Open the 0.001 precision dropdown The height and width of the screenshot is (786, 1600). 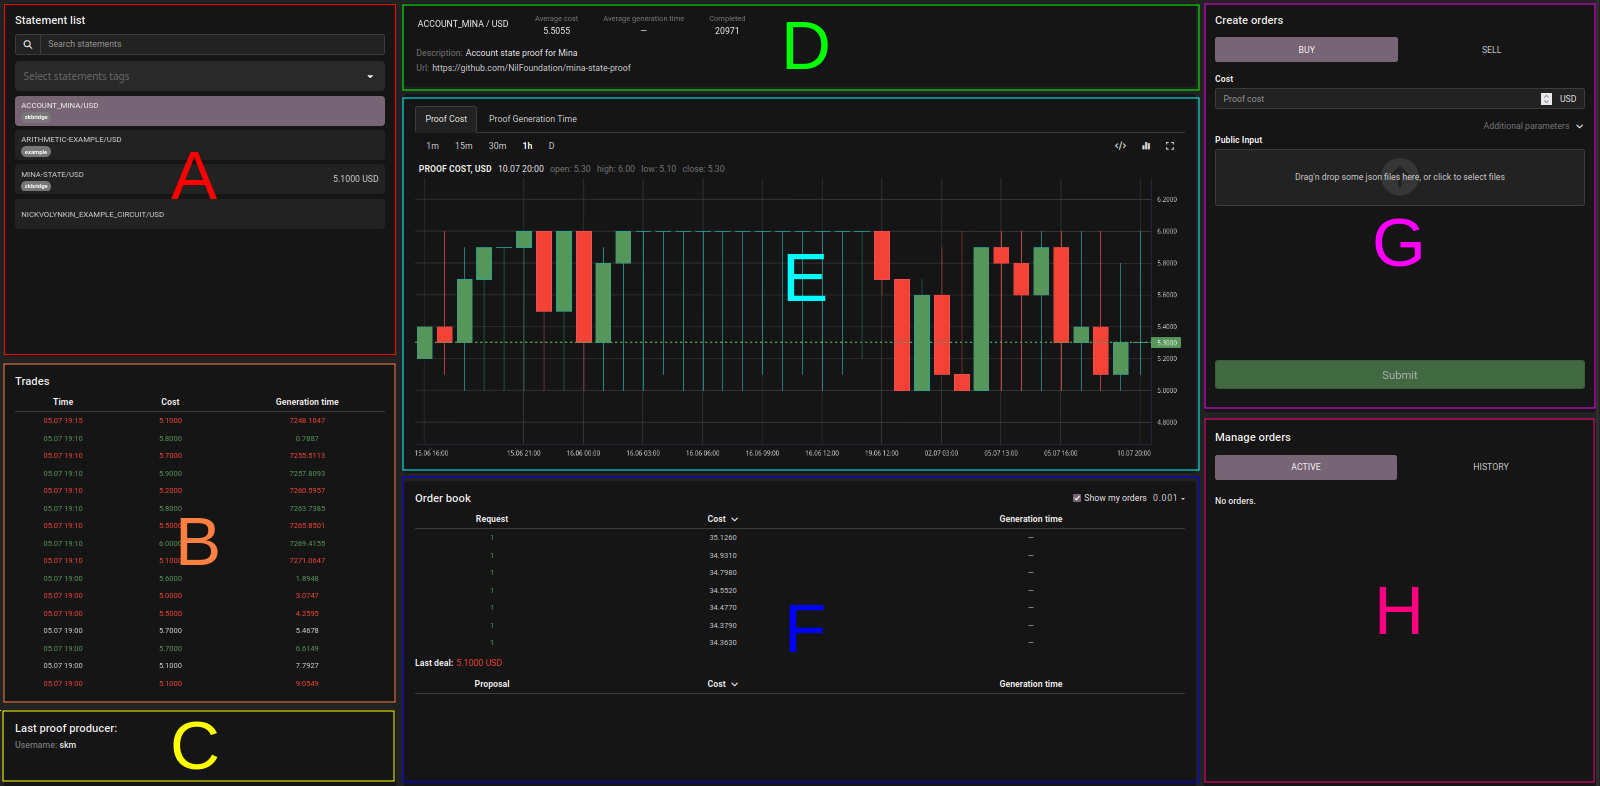point(1168,498)
